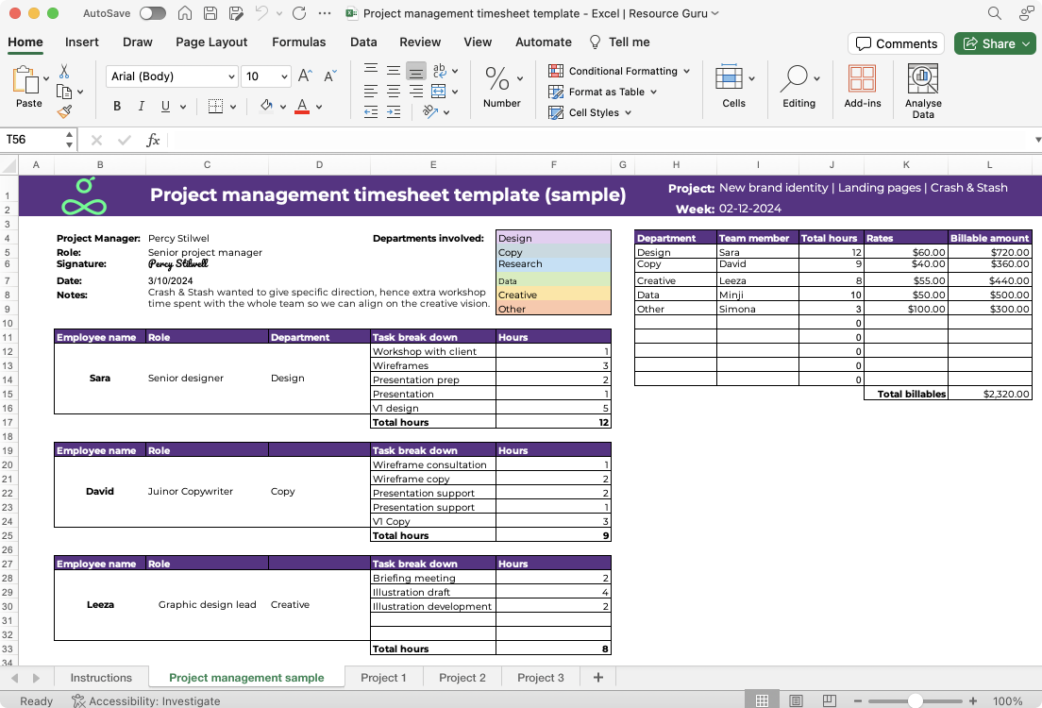Adjust the zoom slider in status bar

[915, 701]
